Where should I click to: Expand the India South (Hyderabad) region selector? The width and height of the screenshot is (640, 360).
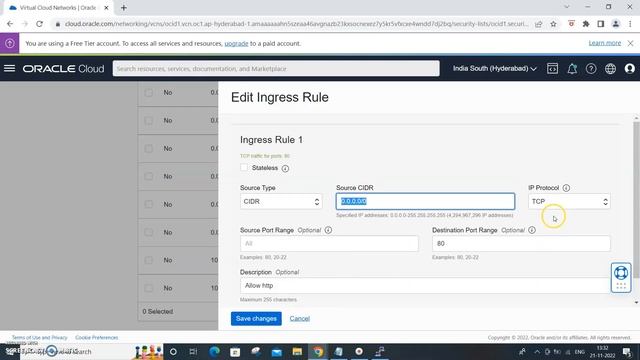pyautogui.click(x=494, y=69)
